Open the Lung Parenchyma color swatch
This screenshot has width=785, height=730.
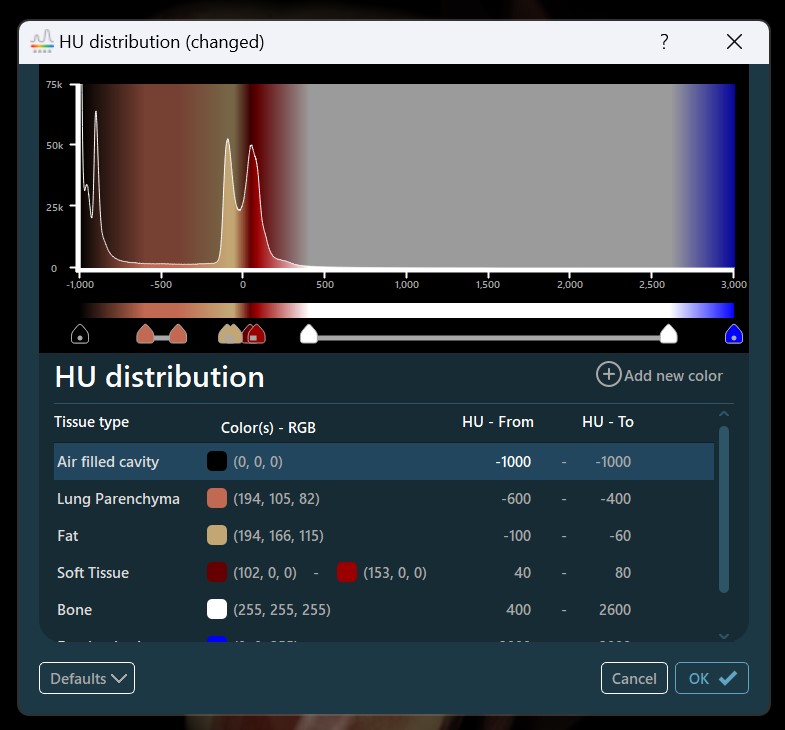(x=217, y=499)
